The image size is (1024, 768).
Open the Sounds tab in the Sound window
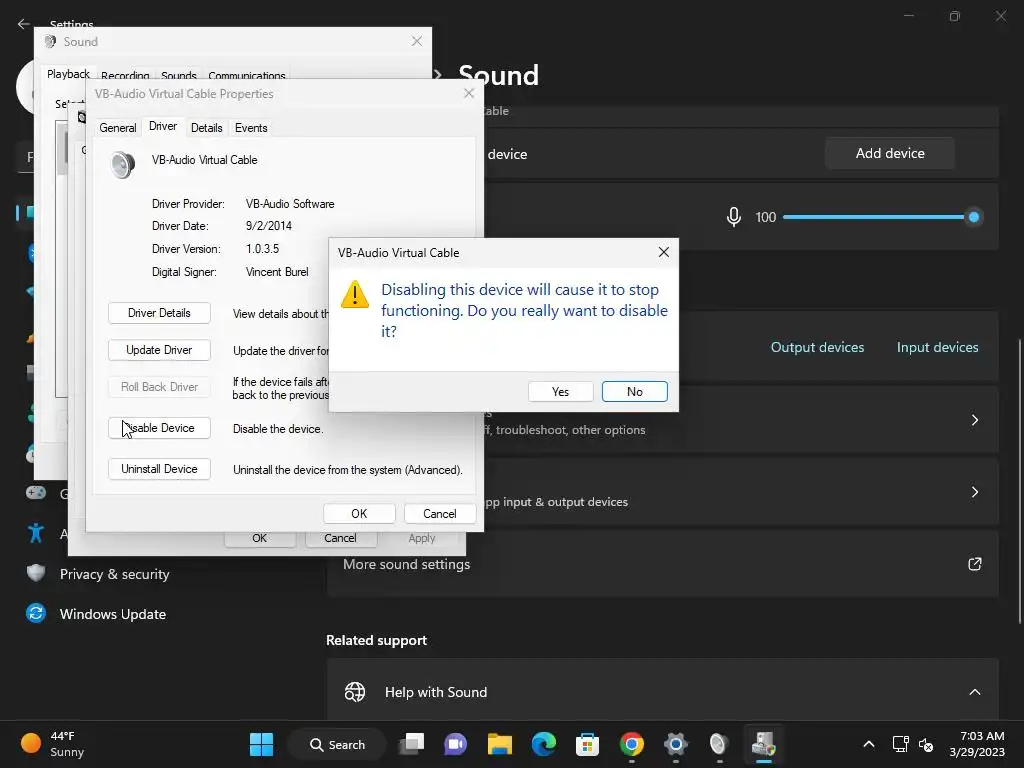click(178, 76)
